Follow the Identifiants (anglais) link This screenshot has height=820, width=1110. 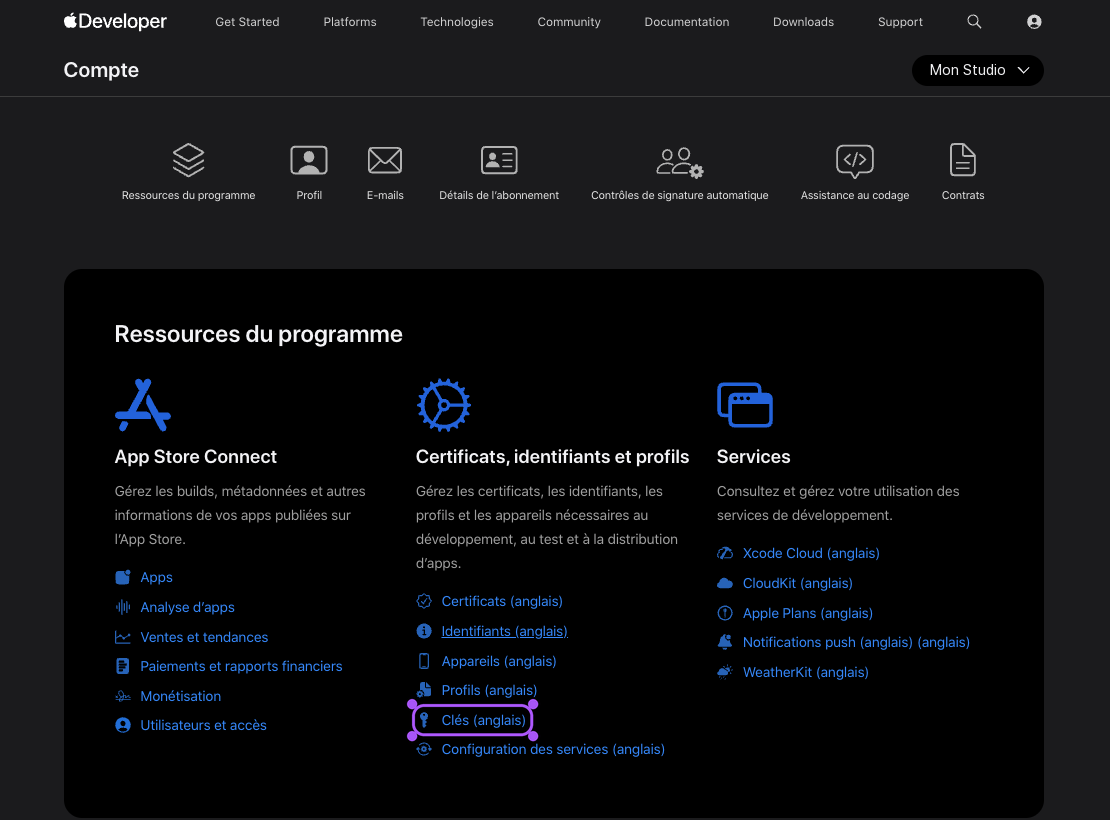point(505,631)
